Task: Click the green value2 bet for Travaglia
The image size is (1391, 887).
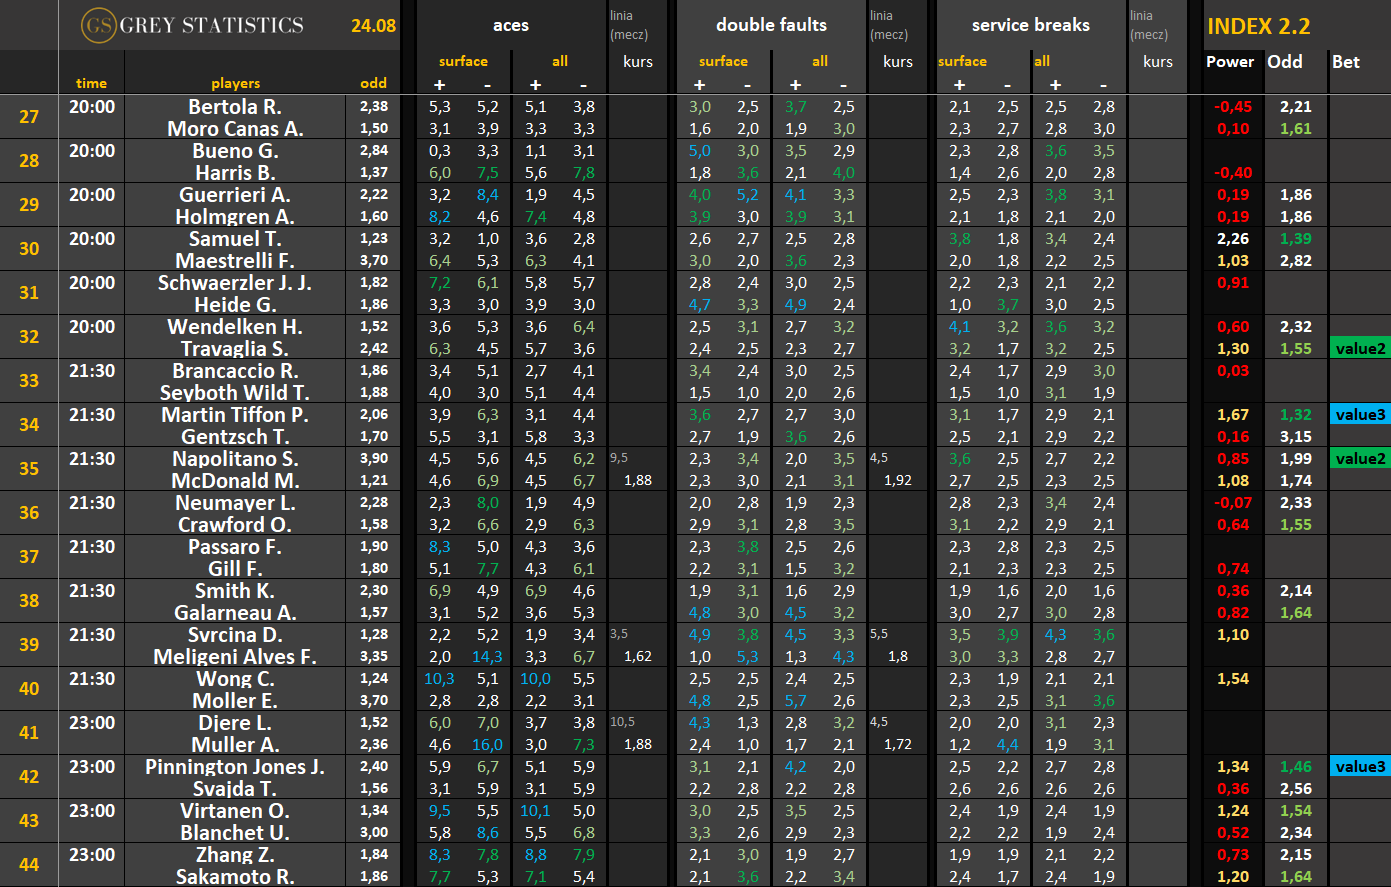Action: point(1360,348)
